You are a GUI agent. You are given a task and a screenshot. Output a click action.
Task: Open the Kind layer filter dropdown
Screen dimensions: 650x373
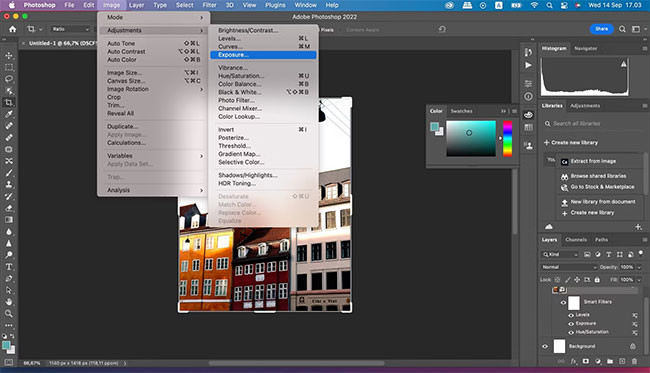[560, 254]
